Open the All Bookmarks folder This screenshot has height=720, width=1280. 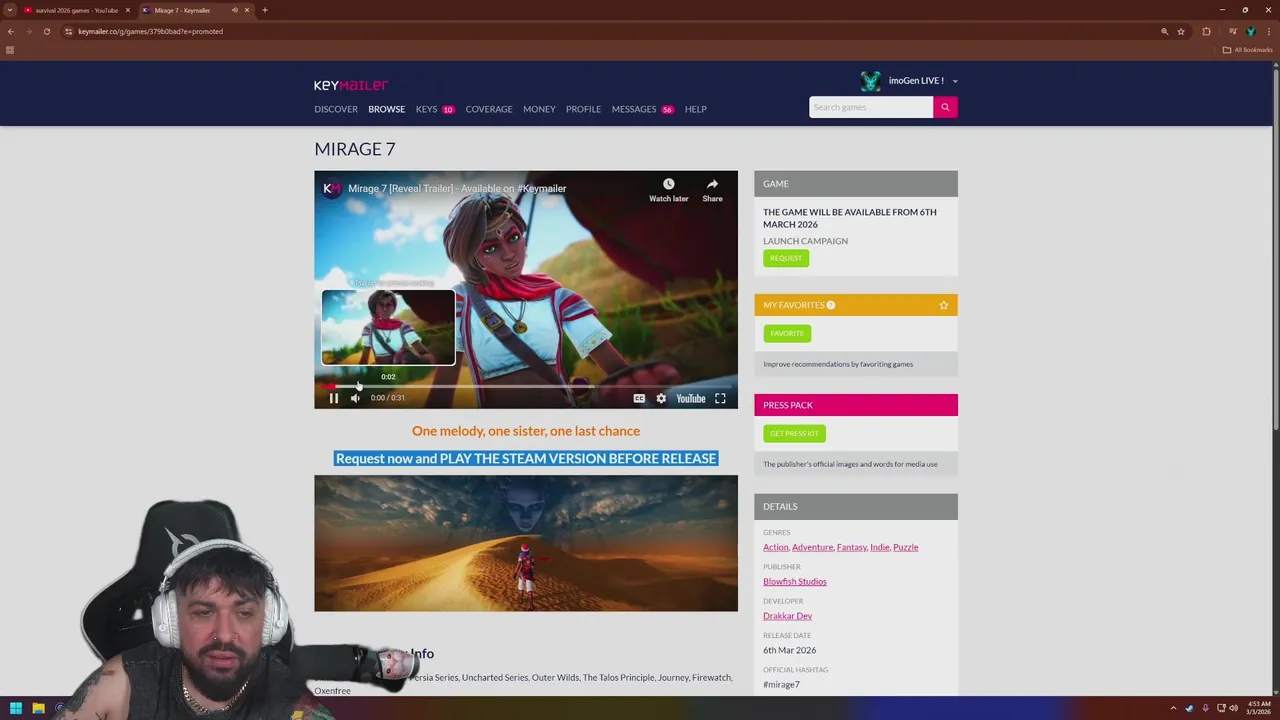(x=1247, y=50)
